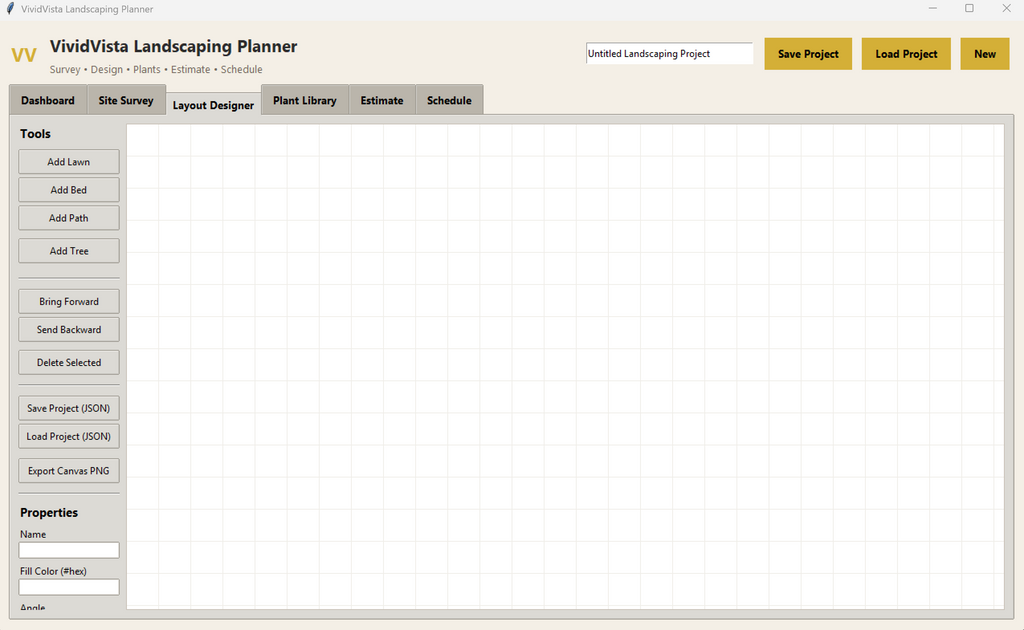This screenshot has height=630, width=1024.
Task: Click the Save Project button in the header
Action: [x=807, y=54]
